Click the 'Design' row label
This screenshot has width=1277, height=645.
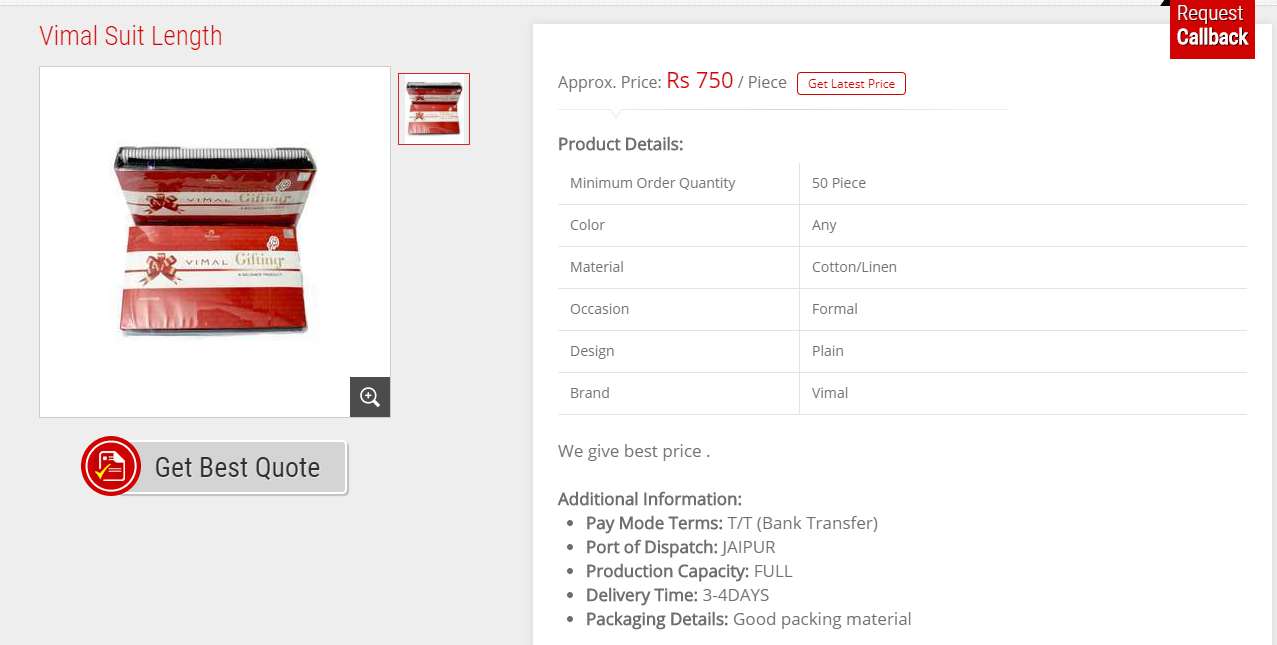point(592,351)
